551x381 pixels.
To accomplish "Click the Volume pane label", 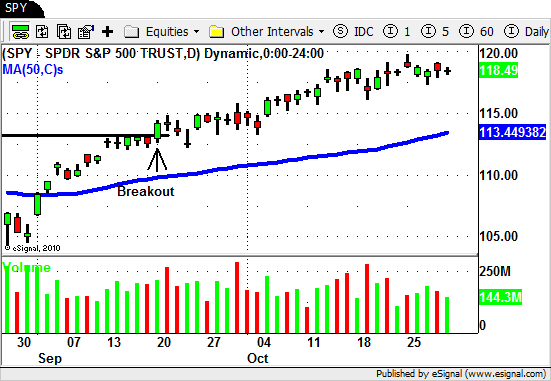I will pyautogui.click(x=27, y=267).
